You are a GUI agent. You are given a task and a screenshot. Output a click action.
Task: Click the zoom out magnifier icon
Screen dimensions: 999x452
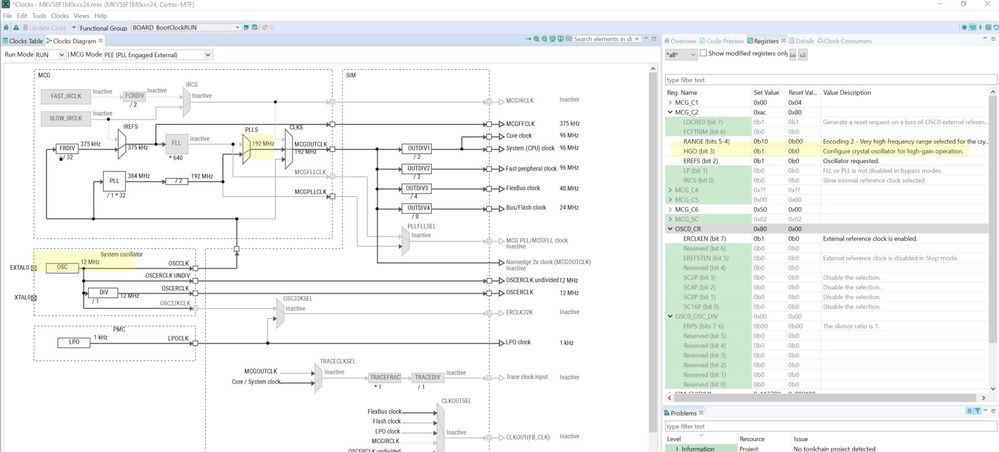pyautogui.click(x=545, y=40)
